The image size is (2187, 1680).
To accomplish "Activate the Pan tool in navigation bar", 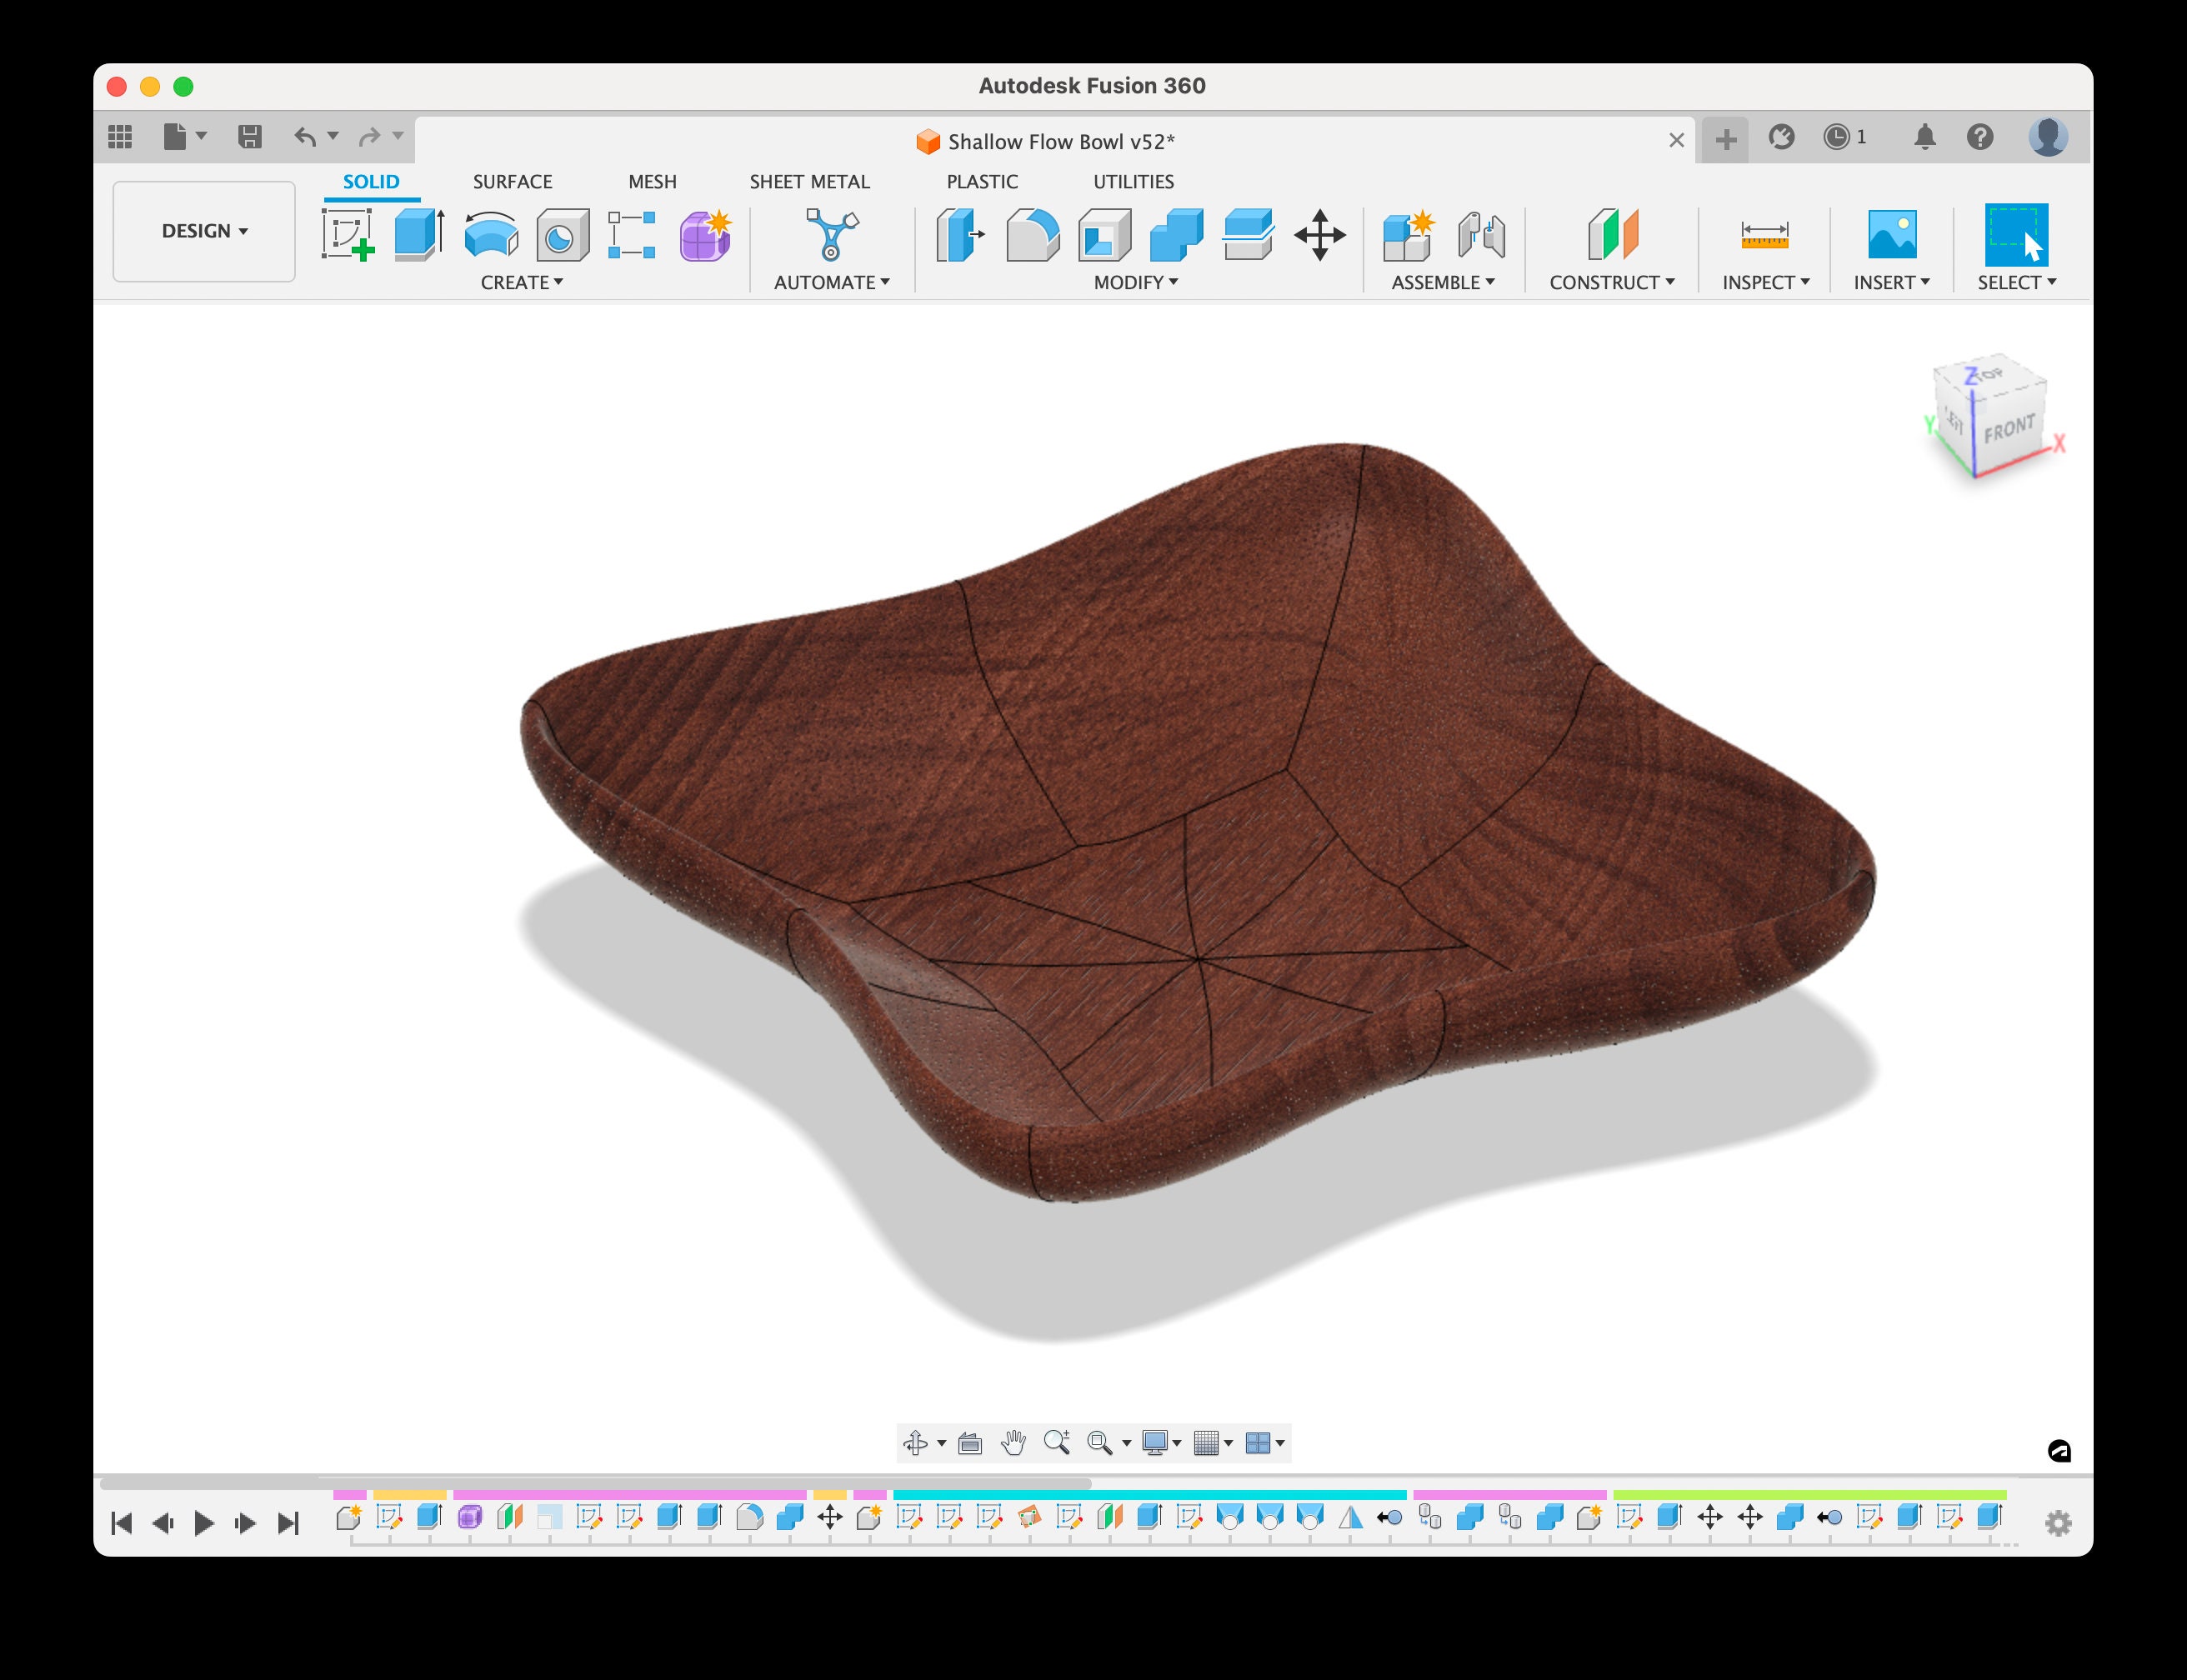I will 1013,1443.
